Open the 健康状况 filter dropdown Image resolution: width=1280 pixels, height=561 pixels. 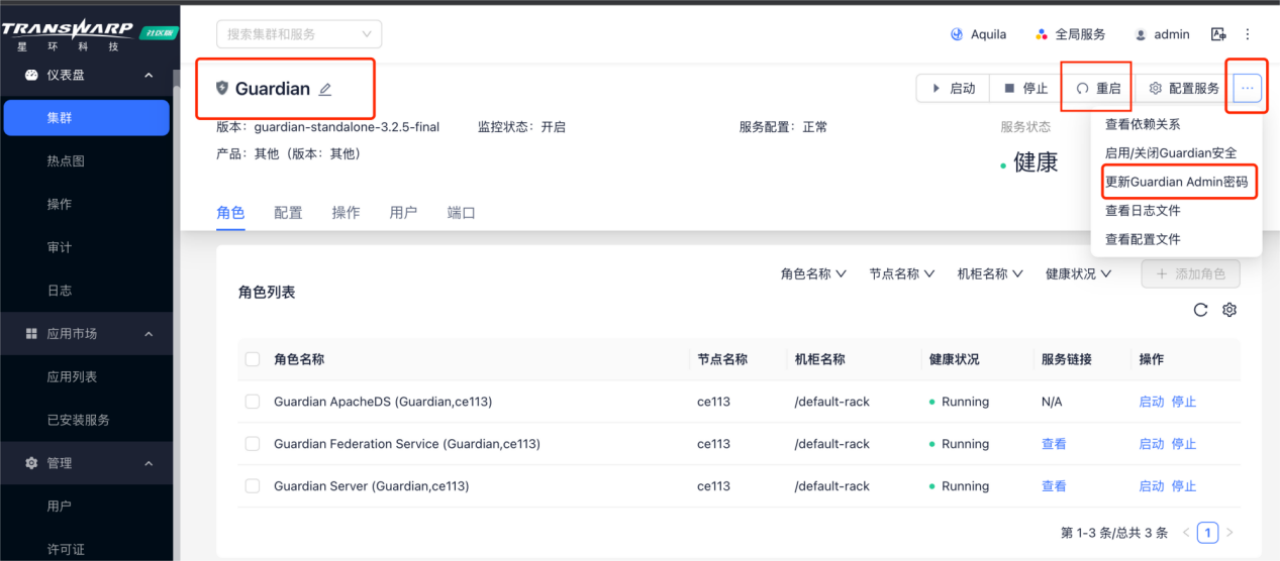tap(1078, 274)
